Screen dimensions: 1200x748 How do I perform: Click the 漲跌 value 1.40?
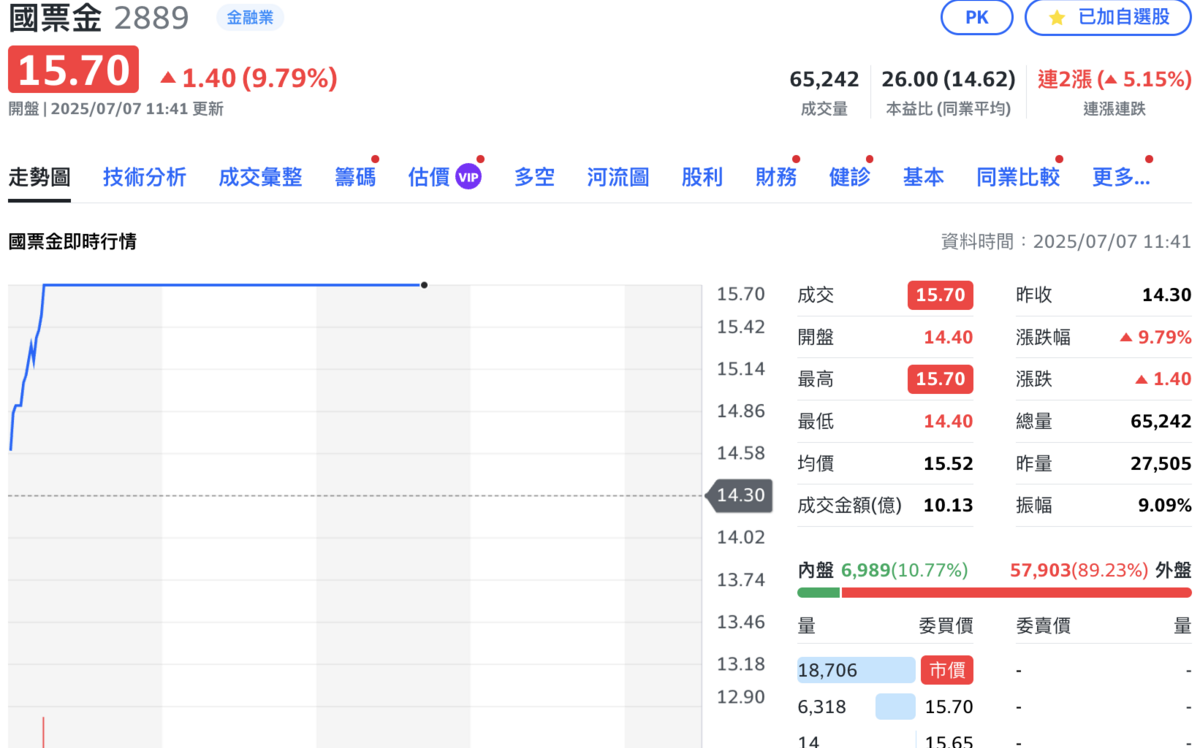pos(1164,379)
